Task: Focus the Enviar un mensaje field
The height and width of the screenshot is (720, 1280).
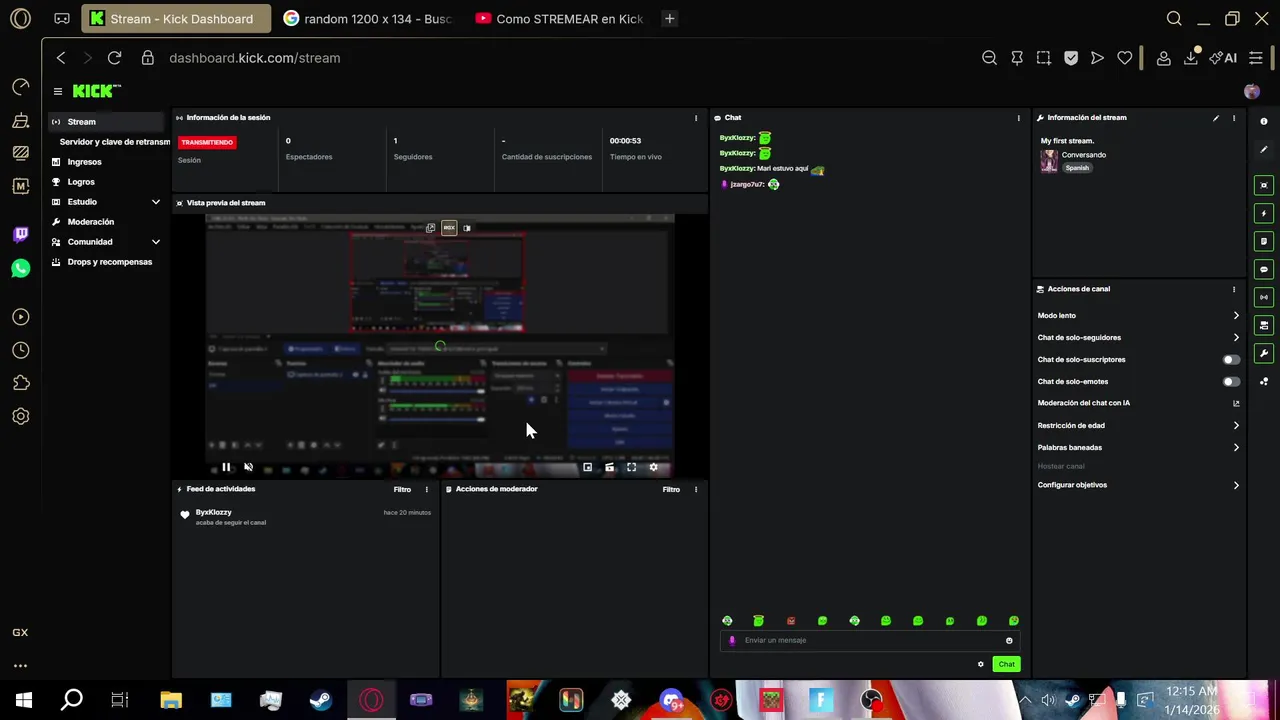Action: point(869,640)
